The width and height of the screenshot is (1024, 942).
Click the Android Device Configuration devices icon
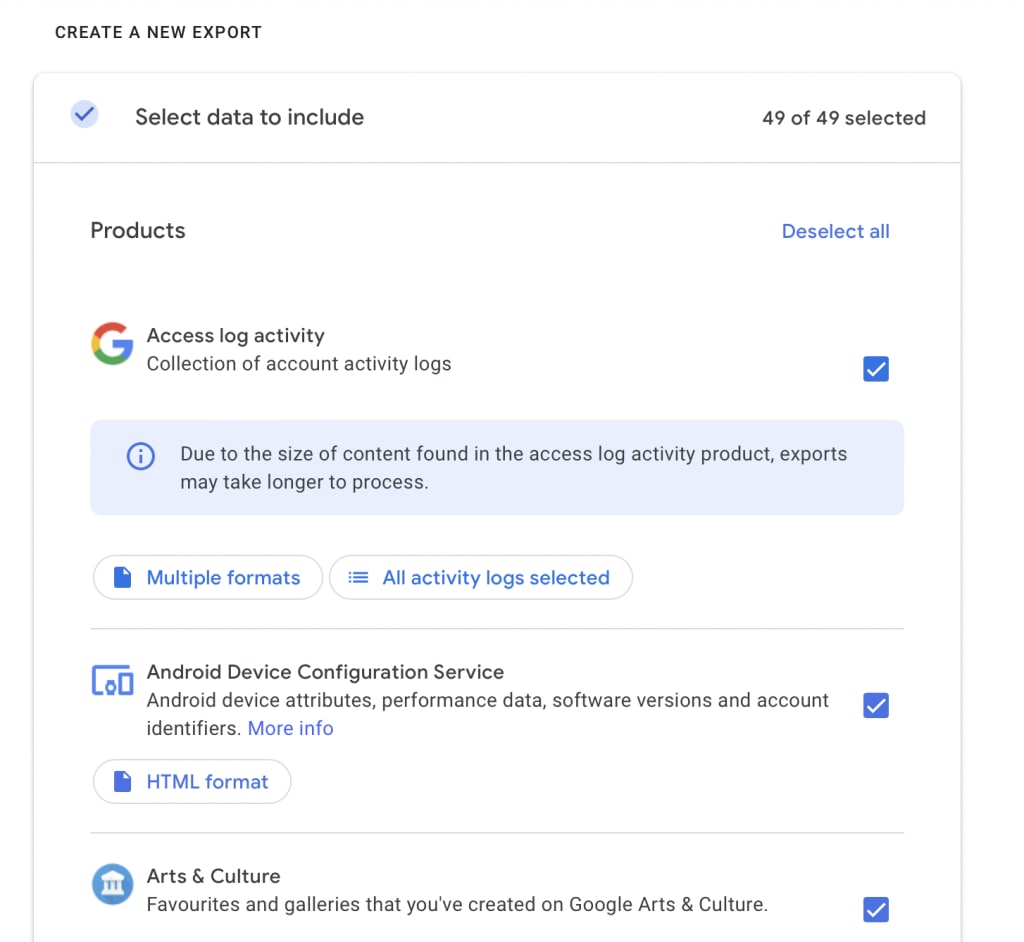pyautogui.click(x=112, y=680)
